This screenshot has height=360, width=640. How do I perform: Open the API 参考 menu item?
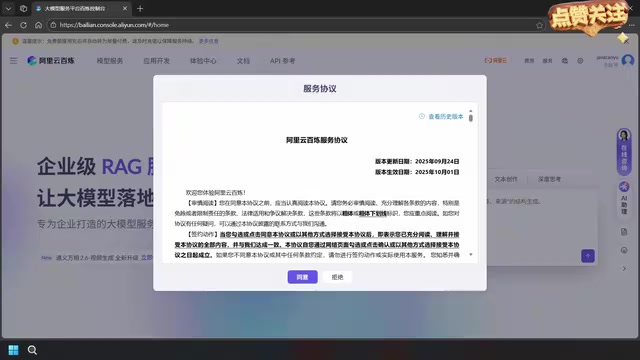pyautogui.click(x=282, y=60)
